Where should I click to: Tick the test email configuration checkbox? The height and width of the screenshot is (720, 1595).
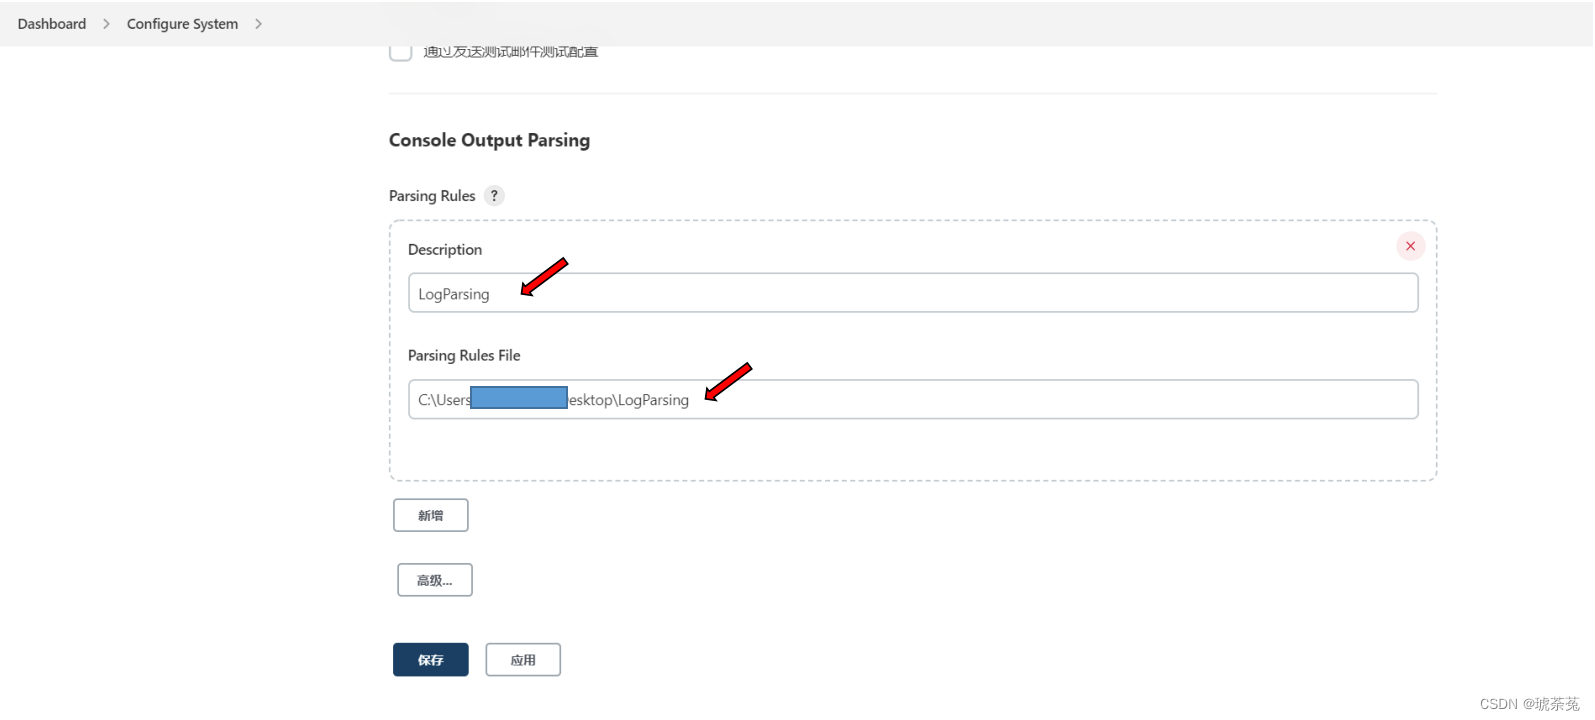pyautogui.click(x=401, y=51)
